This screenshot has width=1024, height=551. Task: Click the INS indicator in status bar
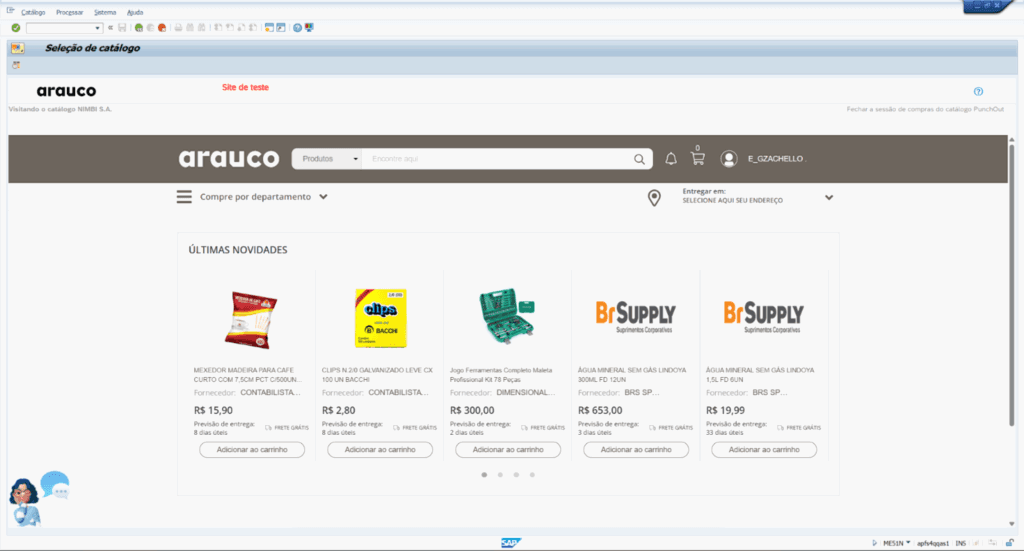(961, 543)
